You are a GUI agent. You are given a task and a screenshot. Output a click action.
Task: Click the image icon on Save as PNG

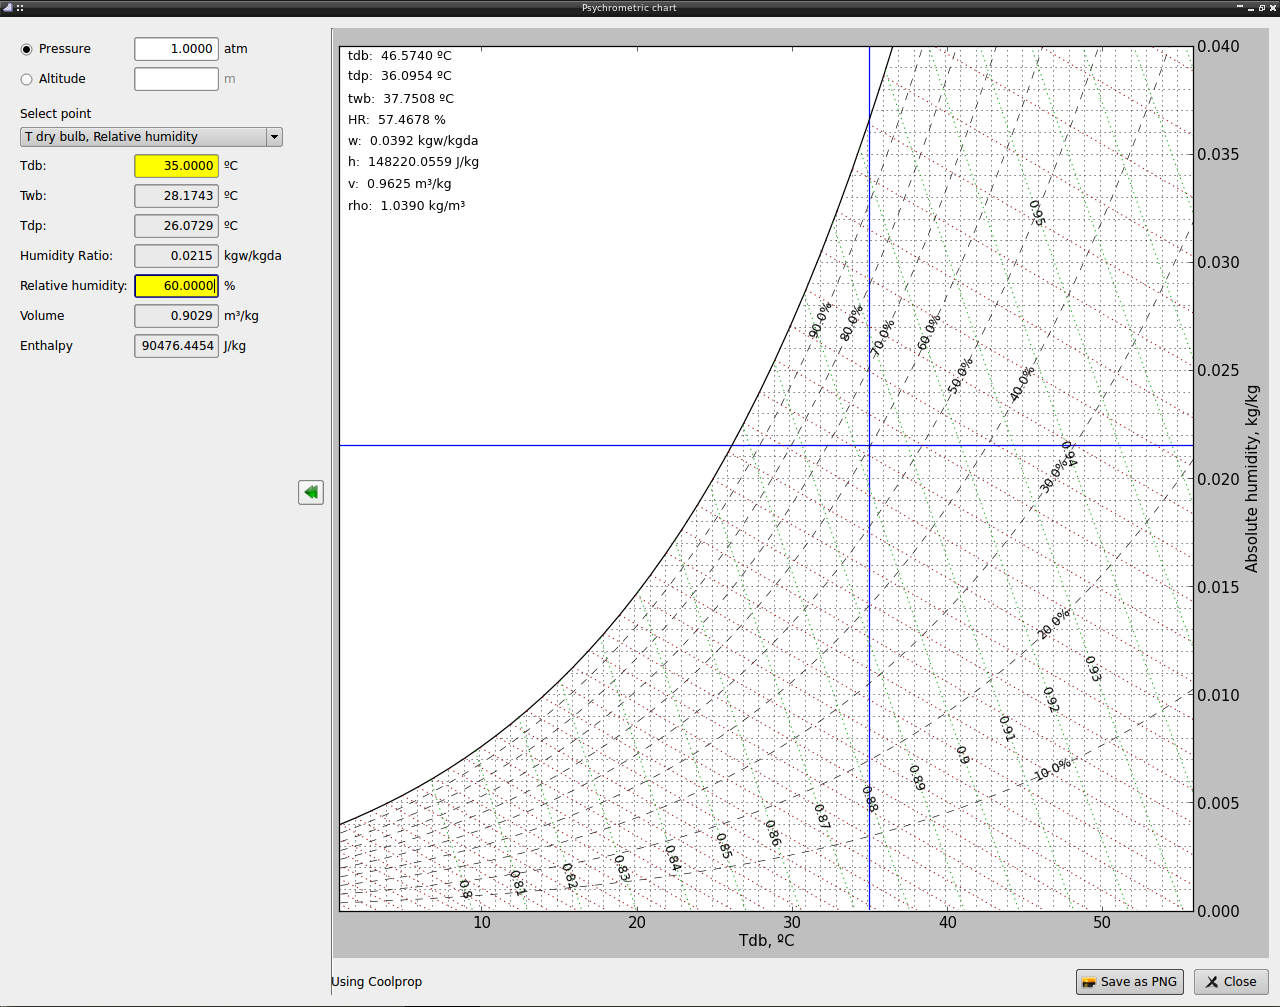point(1090,982)
